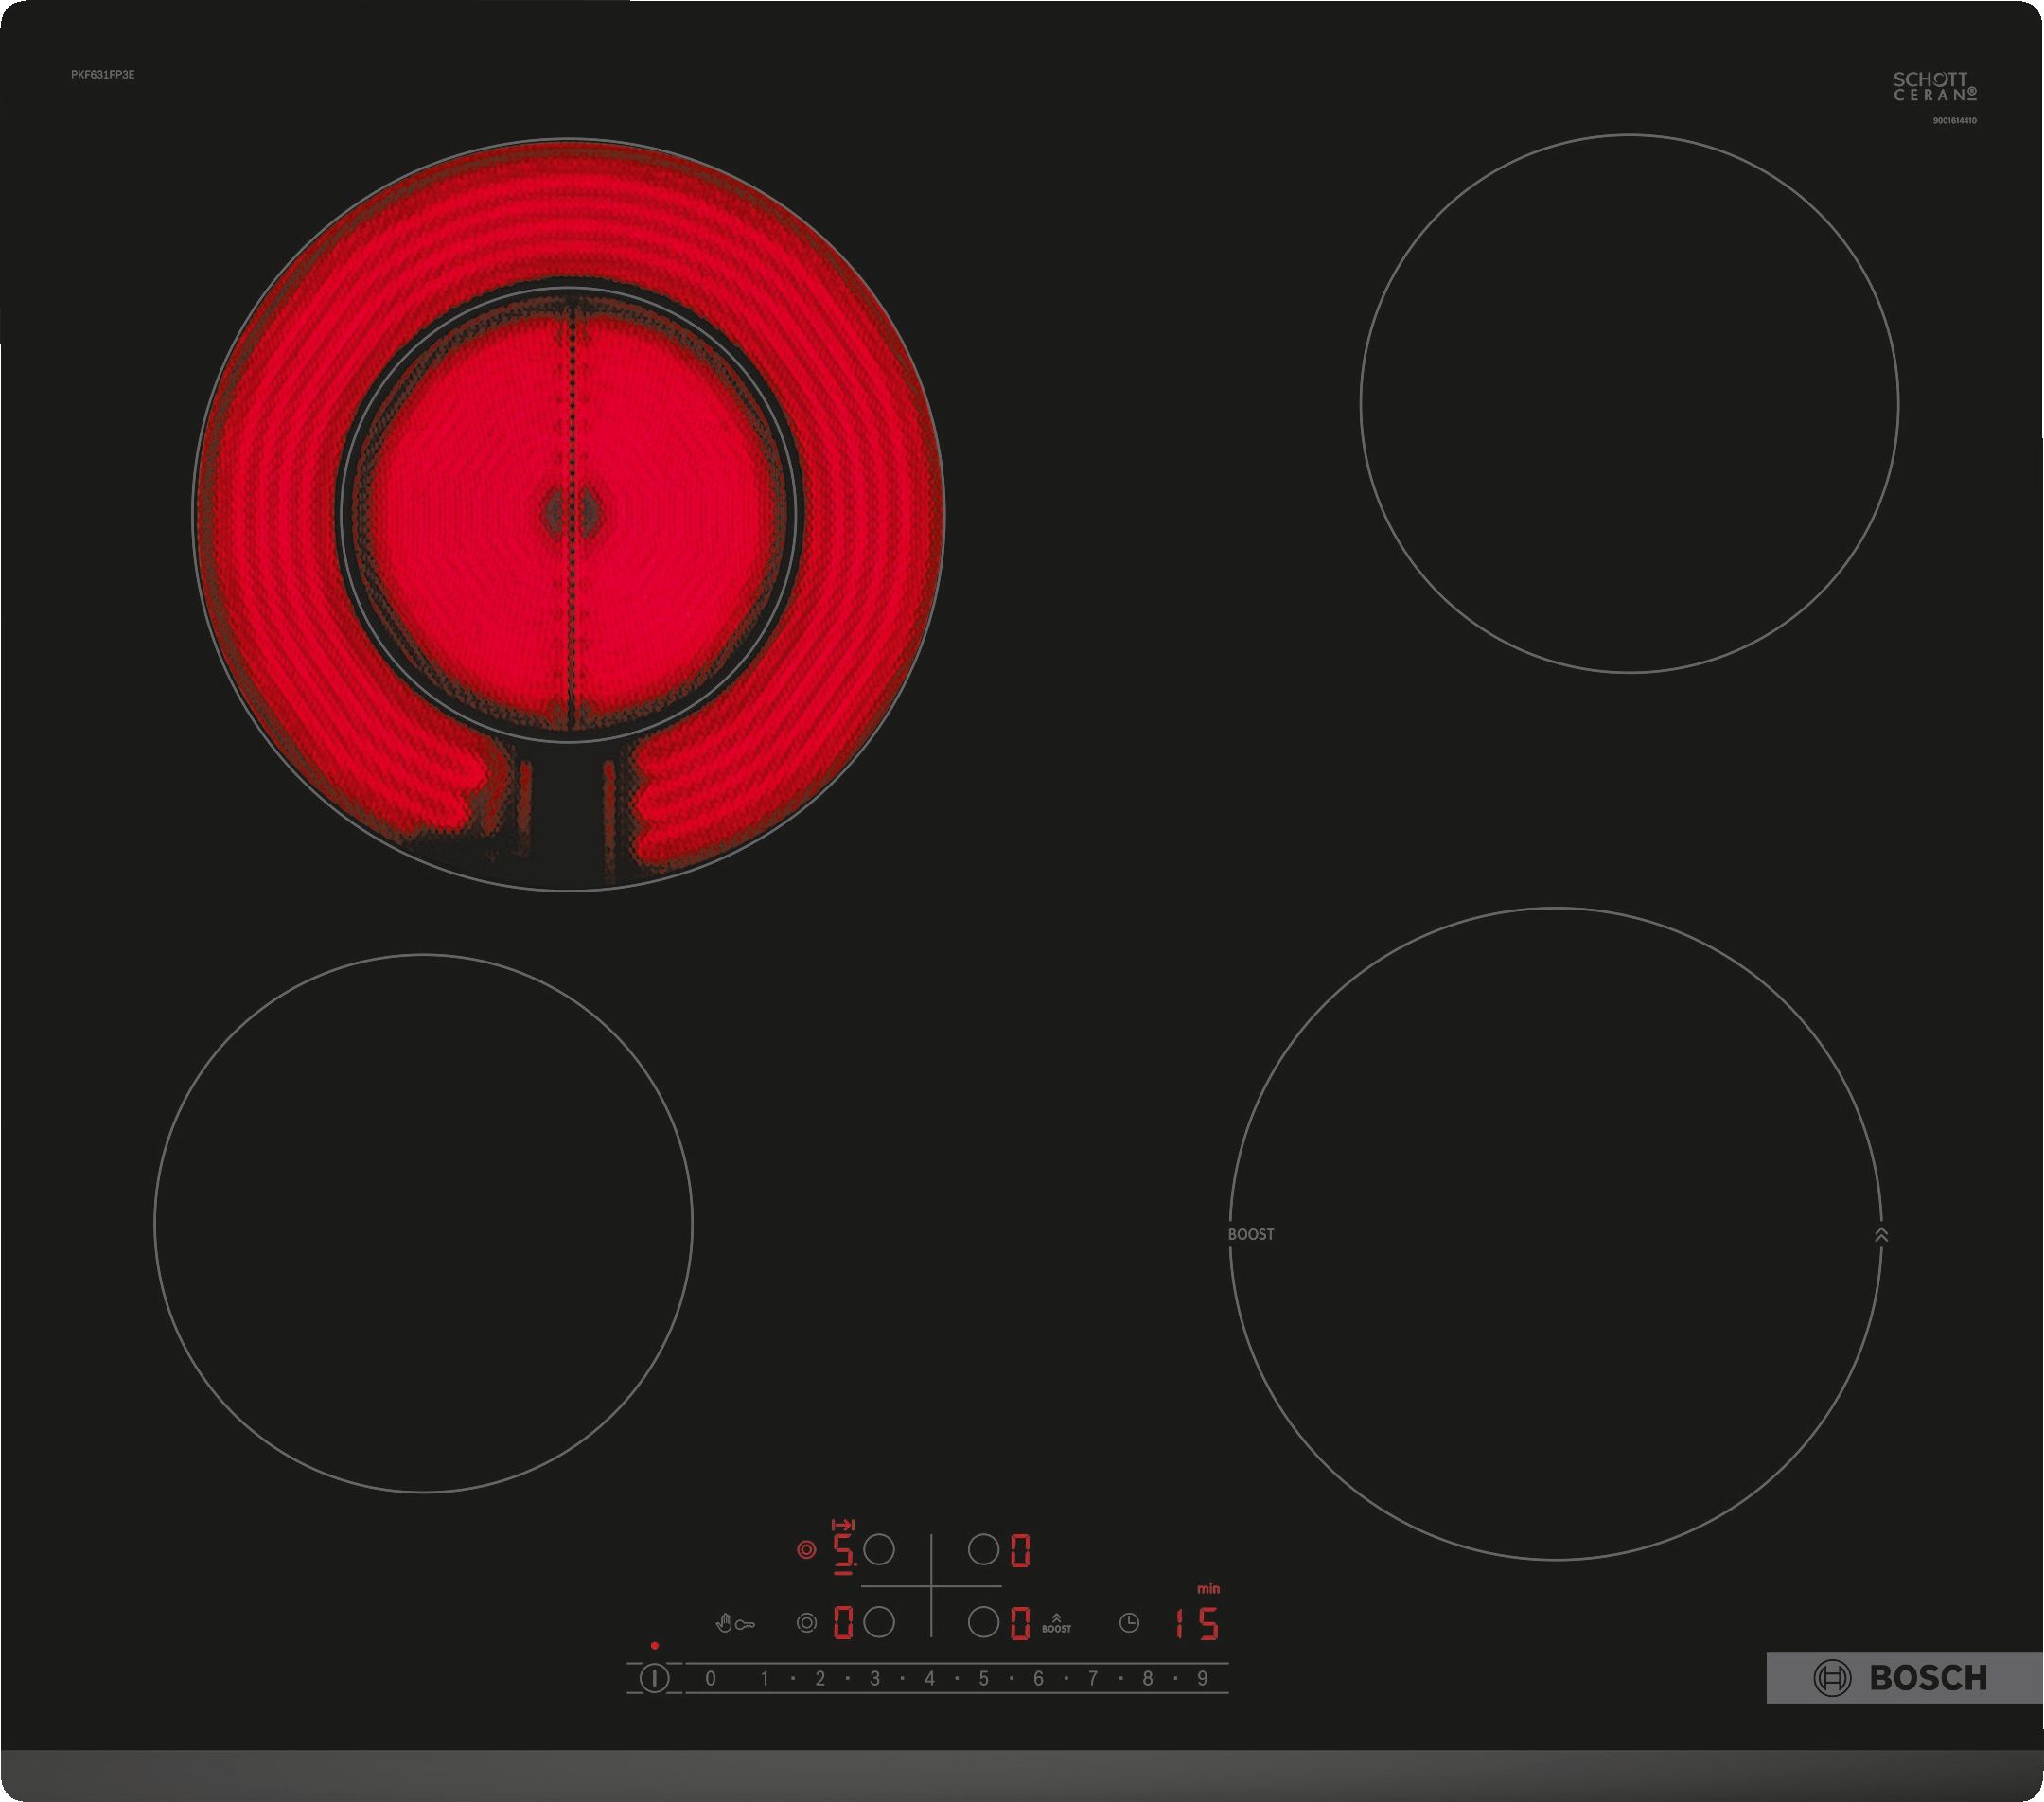
Task: Tap the hand cleaning-pause icon
Action: tap(724, 1626)
